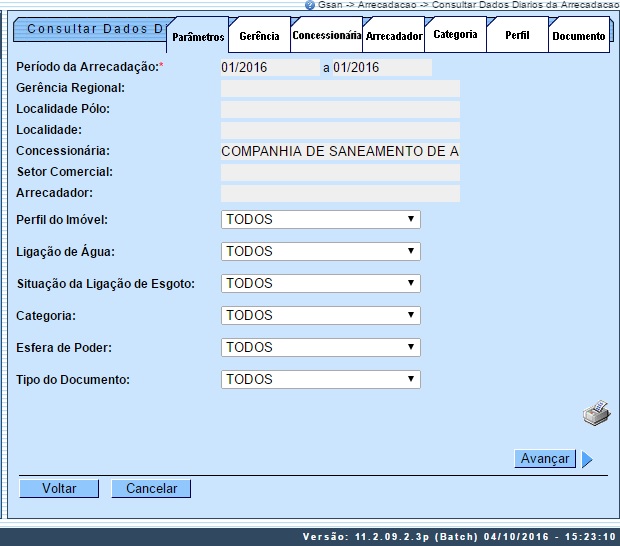Switch to the Gerência tab
This screenshot has width=620, height=546.
(259, 36)
